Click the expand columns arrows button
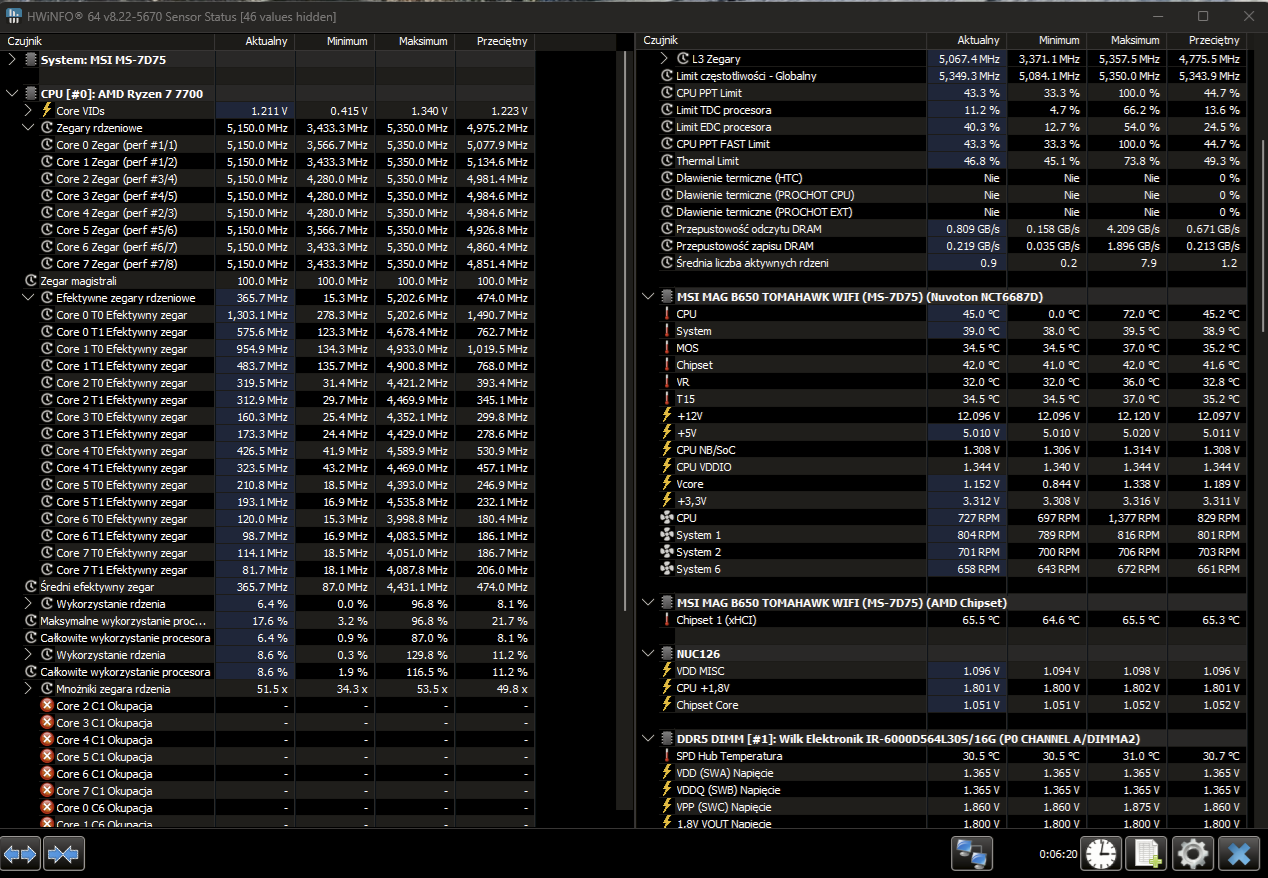This screenshot has width=1268, height=878. [x=21, y=854]
